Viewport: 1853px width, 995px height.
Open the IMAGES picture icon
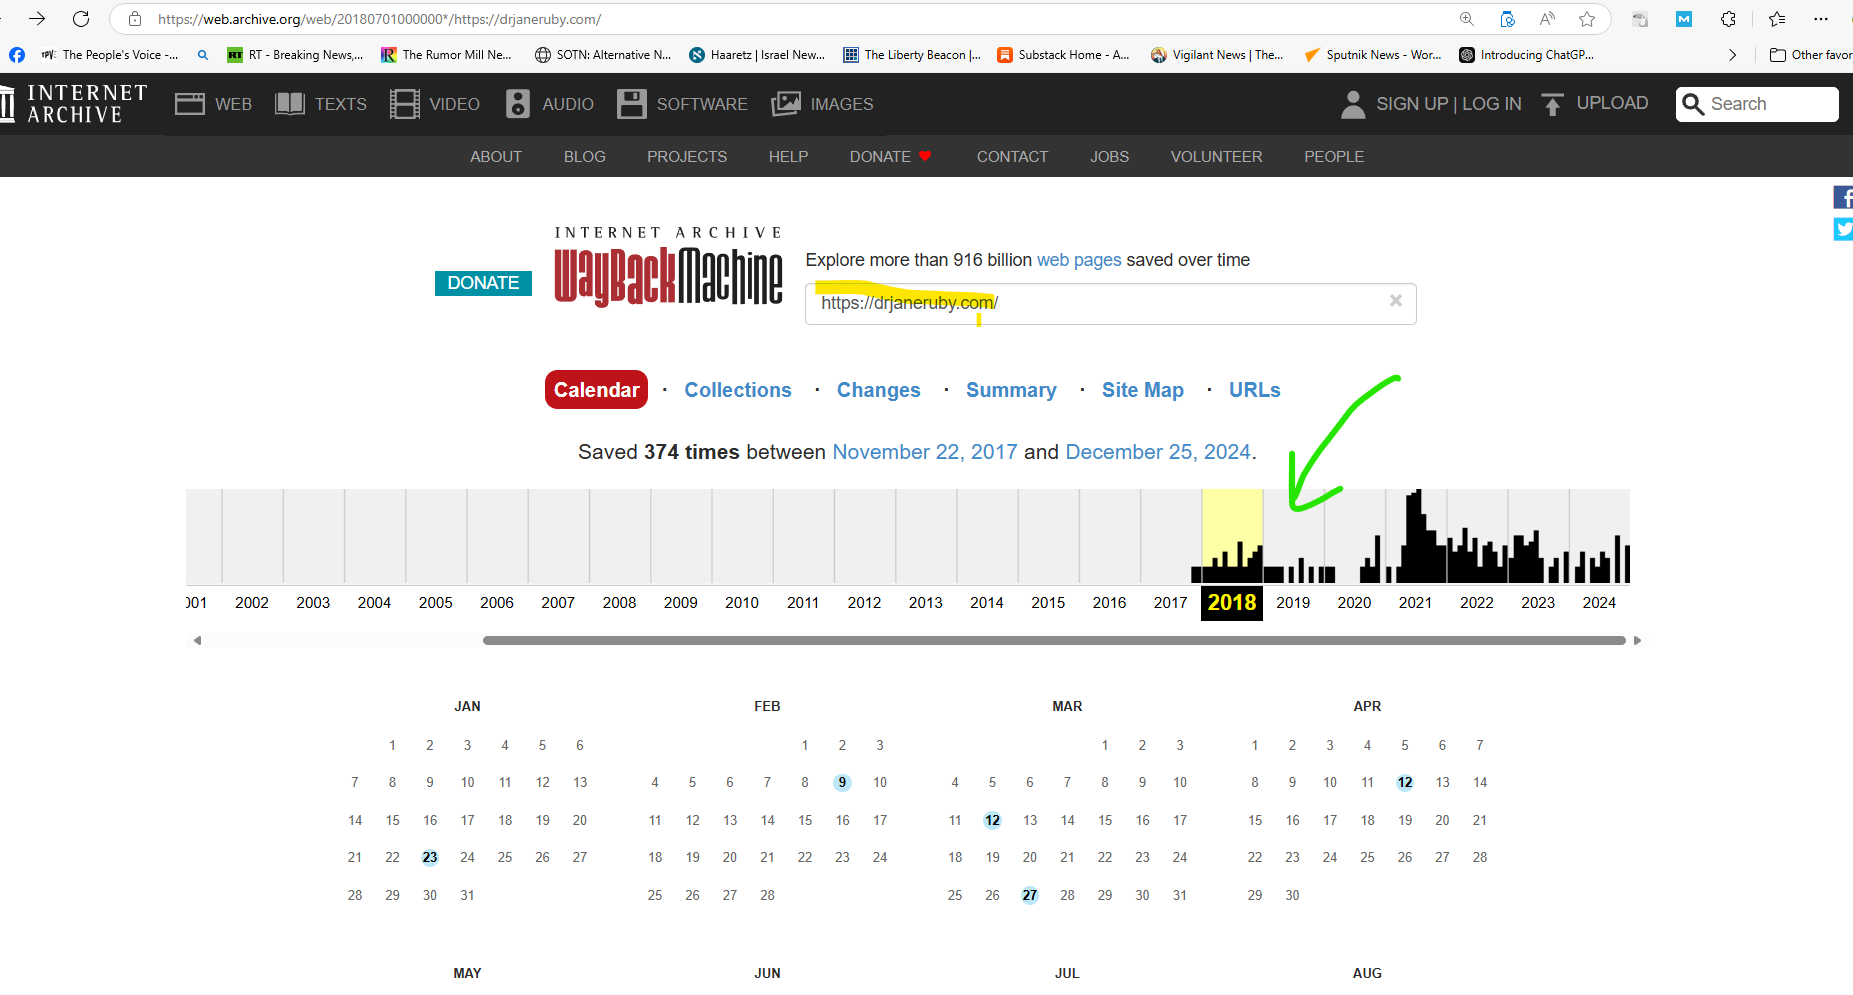(x=786, y=104)
